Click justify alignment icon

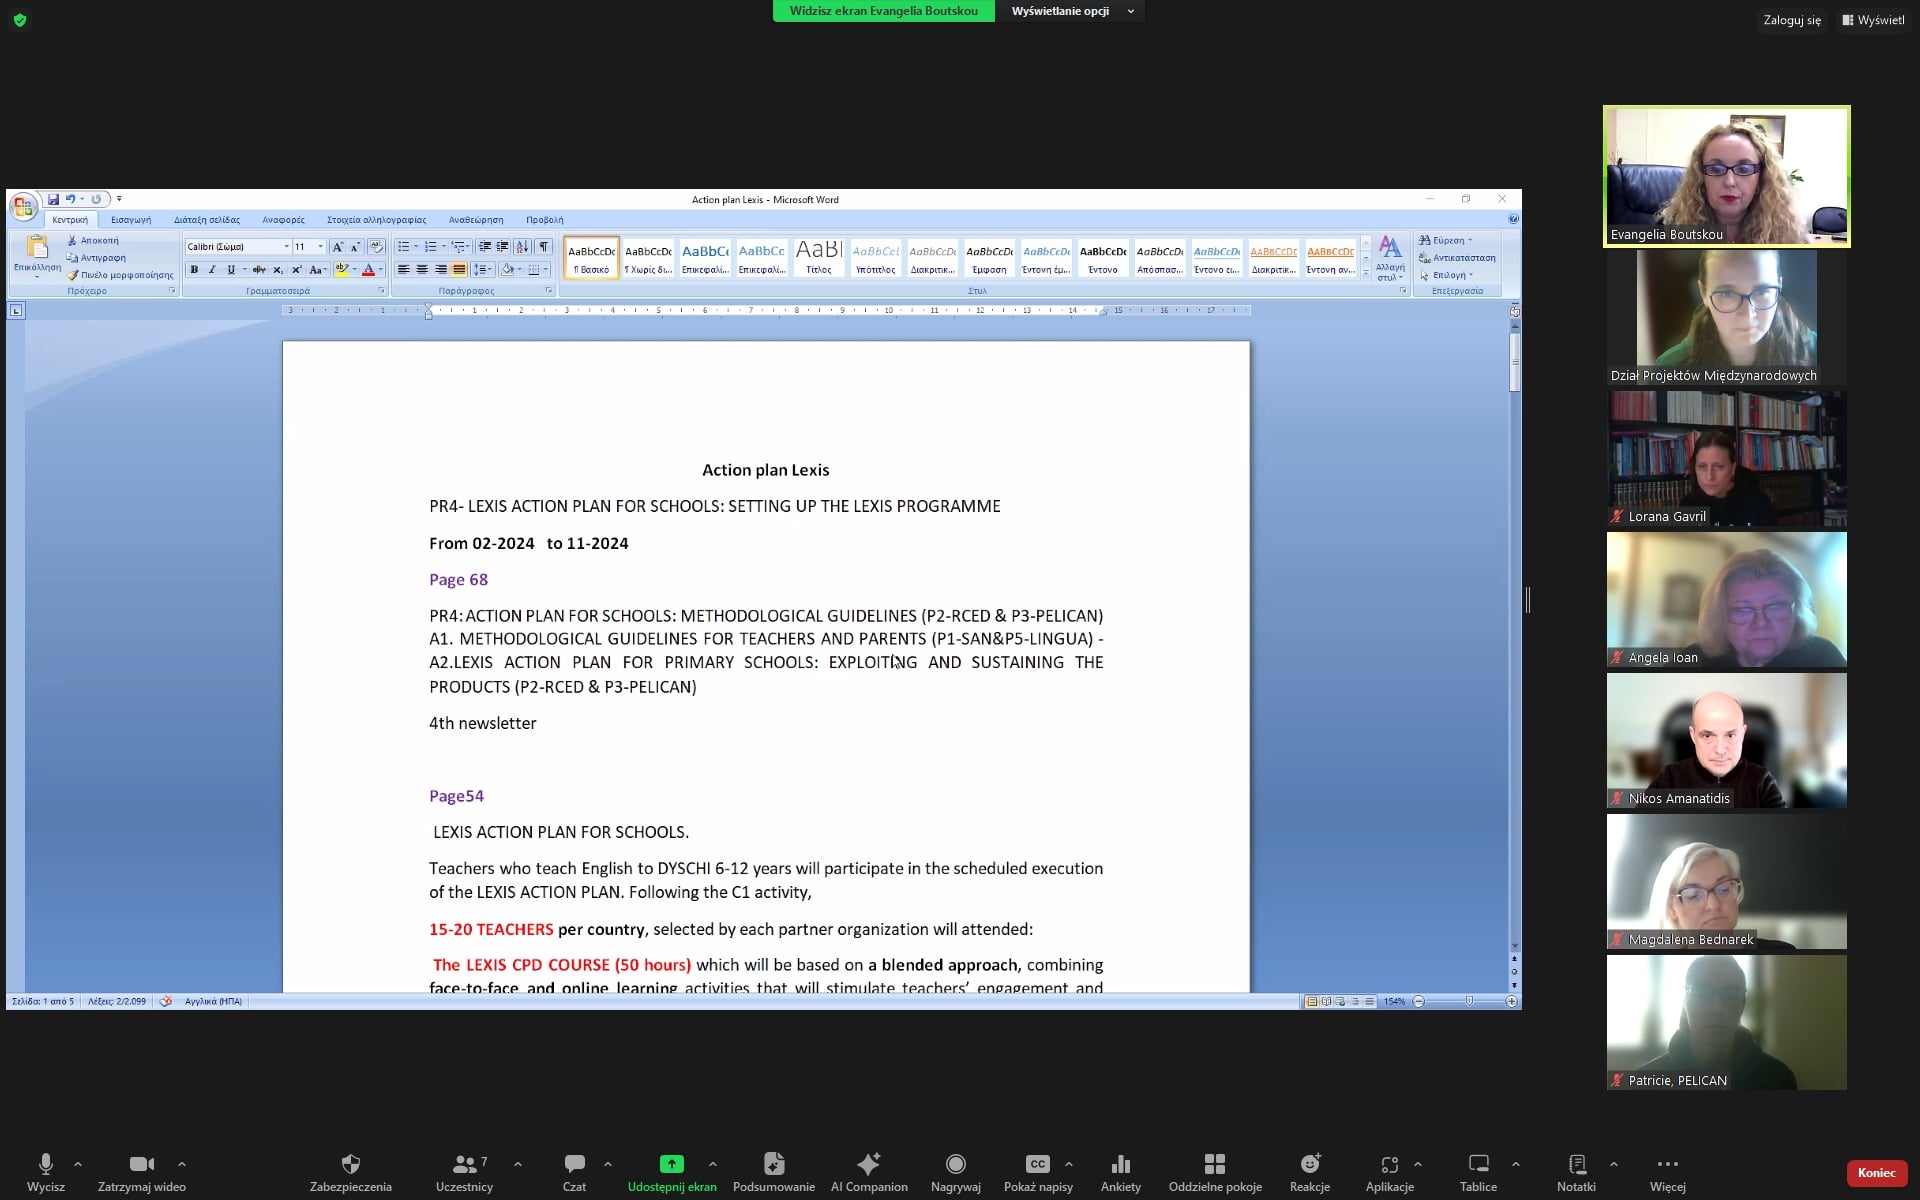point(459,269)
